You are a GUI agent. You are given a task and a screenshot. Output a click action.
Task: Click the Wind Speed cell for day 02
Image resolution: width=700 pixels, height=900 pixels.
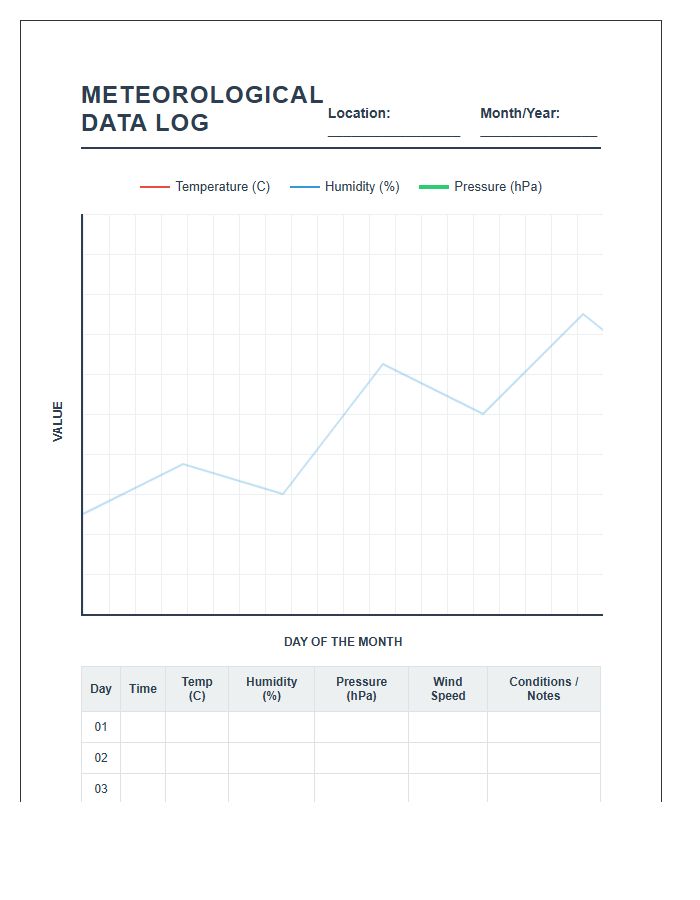pyautogui.click(x=448, y=758)
